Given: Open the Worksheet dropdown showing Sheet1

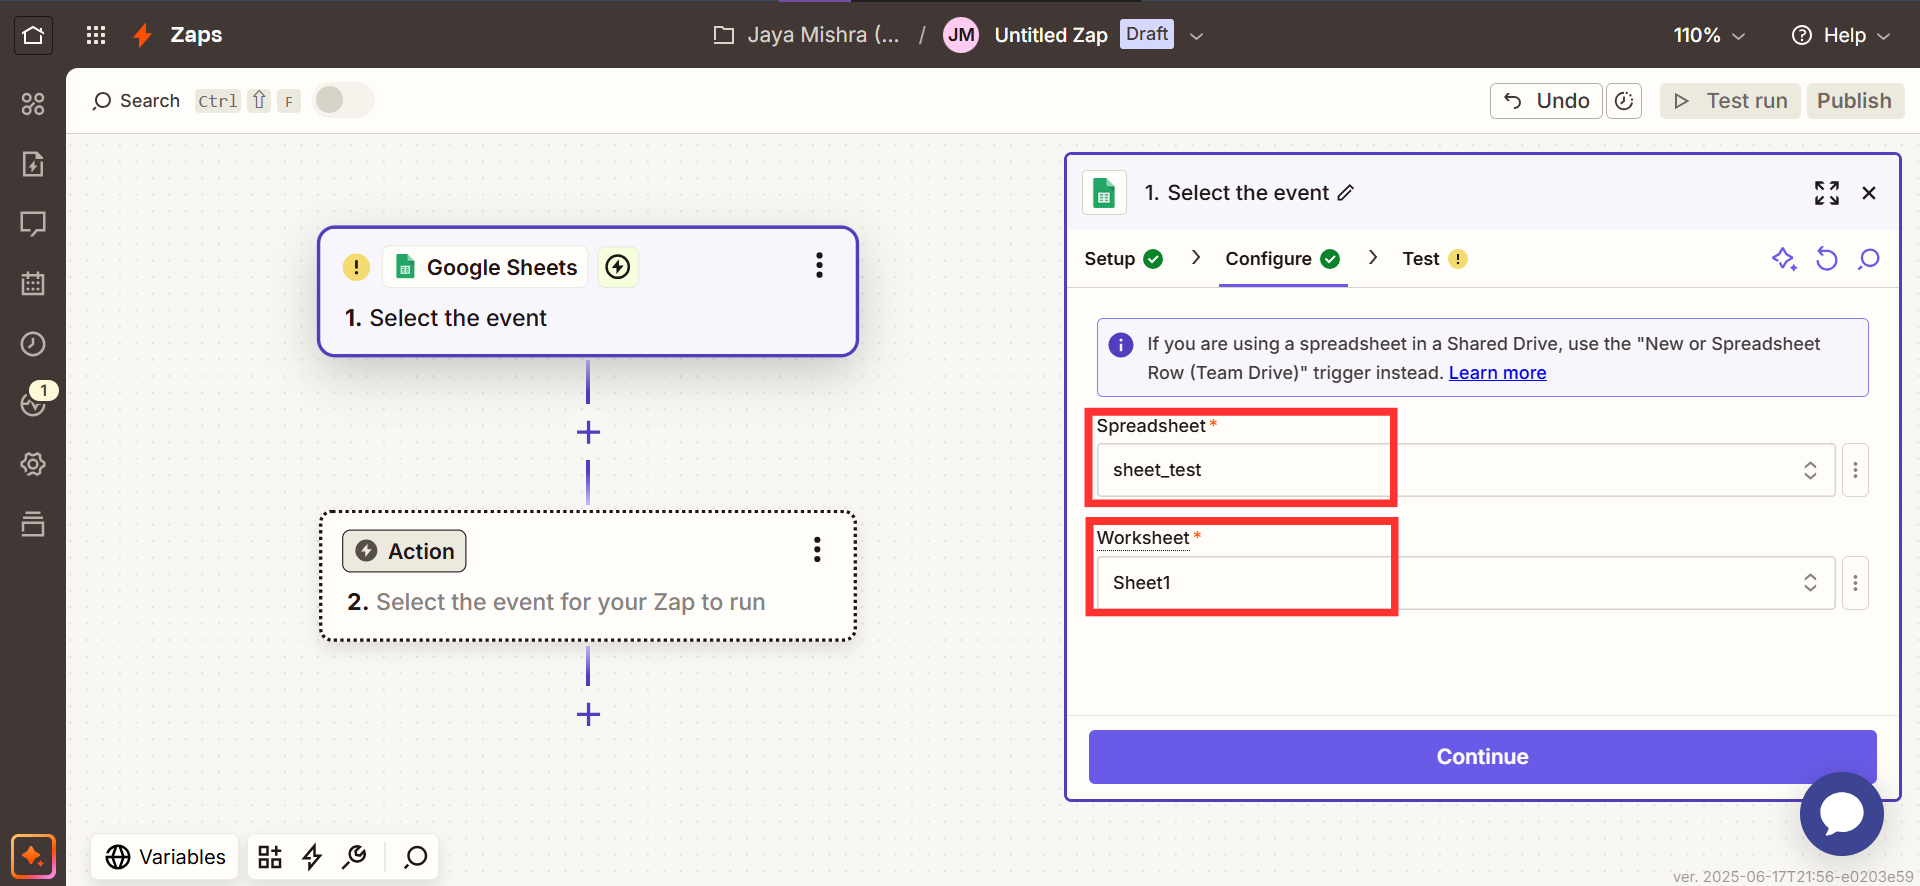Looking at the screenshot, I should tap(1466, 583).
